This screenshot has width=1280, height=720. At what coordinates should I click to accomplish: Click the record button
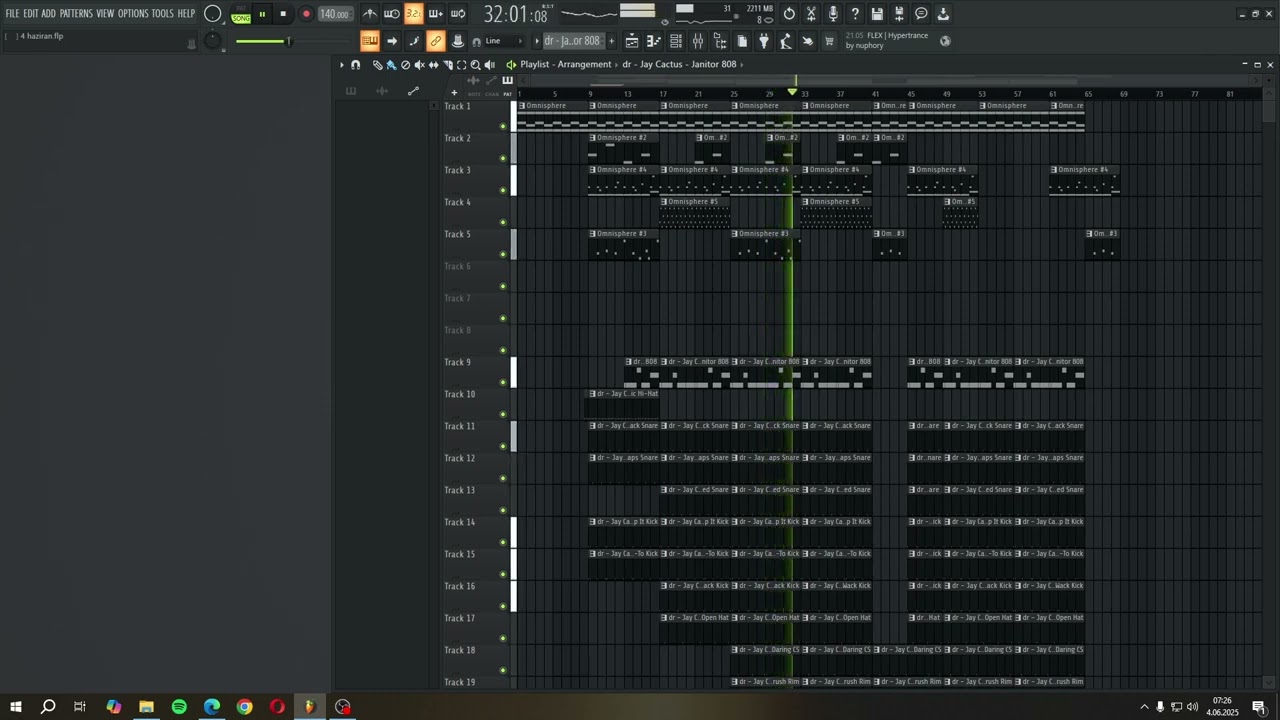[306, 14]
